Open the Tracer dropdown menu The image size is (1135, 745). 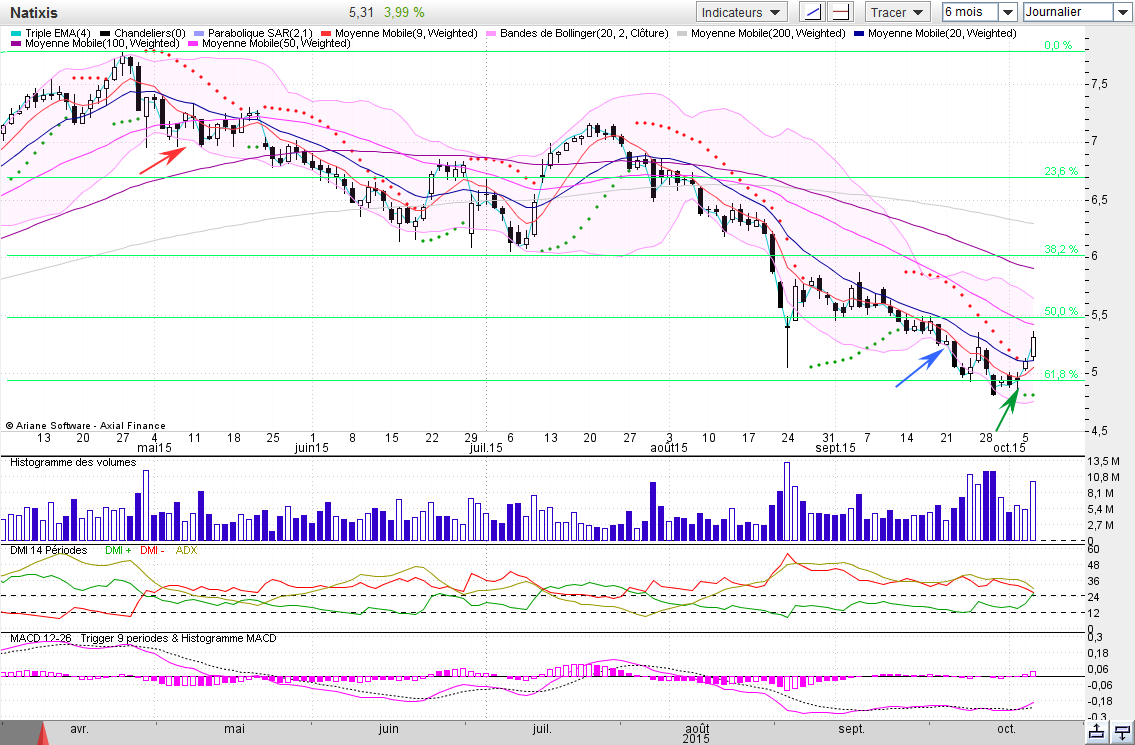coord(898,12)
